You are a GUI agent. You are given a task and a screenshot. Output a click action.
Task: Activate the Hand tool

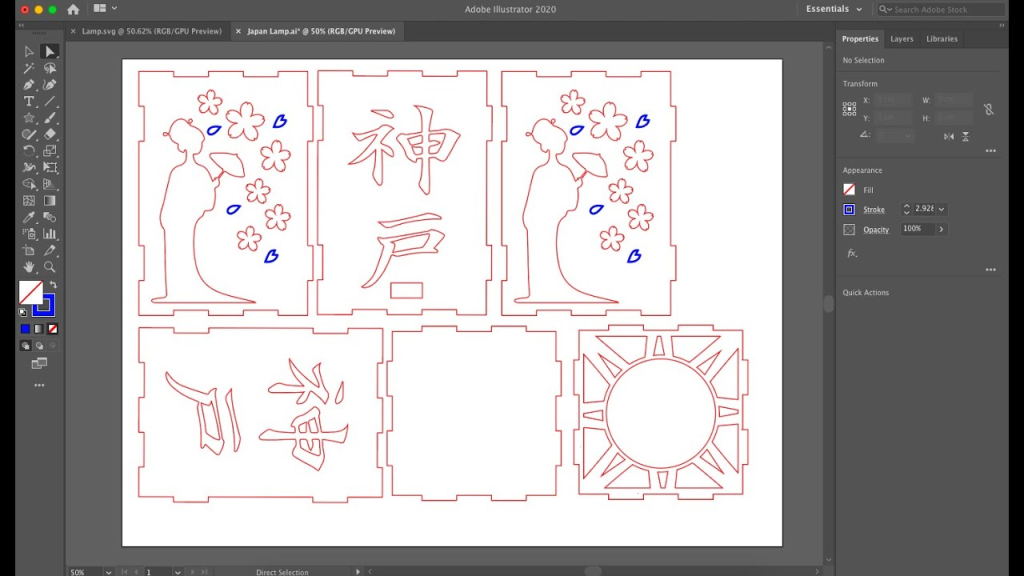click(26, 266)
